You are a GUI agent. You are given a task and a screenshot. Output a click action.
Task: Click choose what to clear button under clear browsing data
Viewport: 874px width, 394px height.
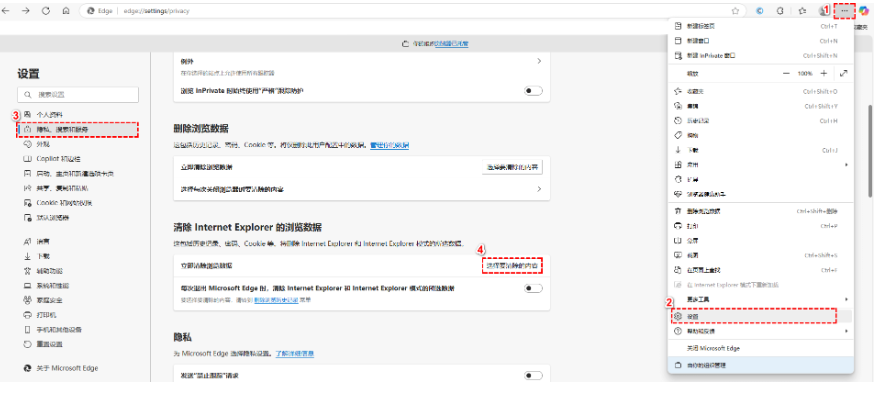[512, 167]
